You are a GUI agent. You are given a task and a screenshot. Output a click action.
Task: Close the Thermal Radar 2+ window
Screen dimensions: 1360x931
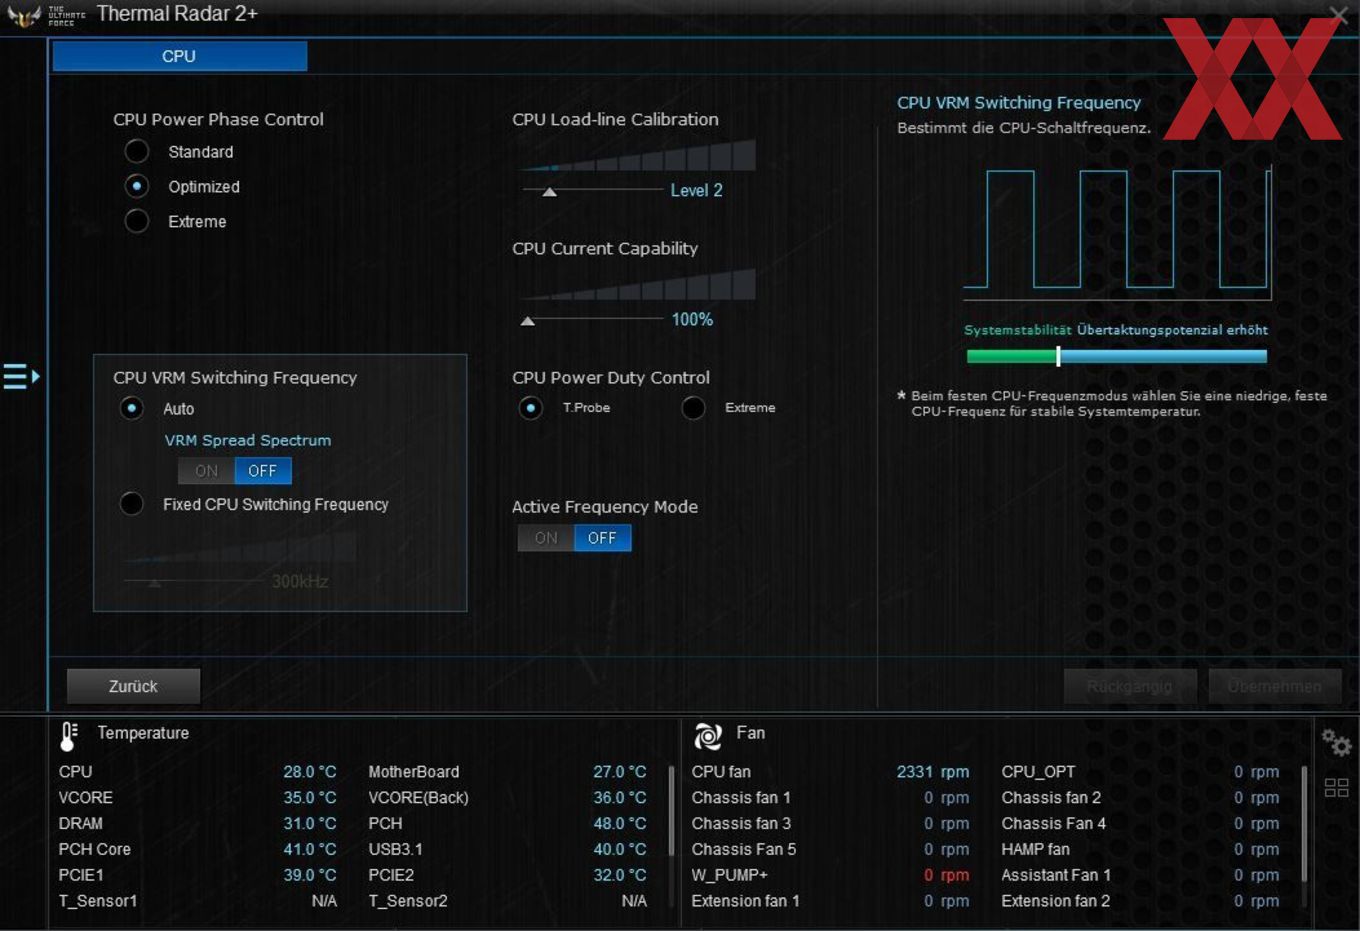coord(1338,14)
